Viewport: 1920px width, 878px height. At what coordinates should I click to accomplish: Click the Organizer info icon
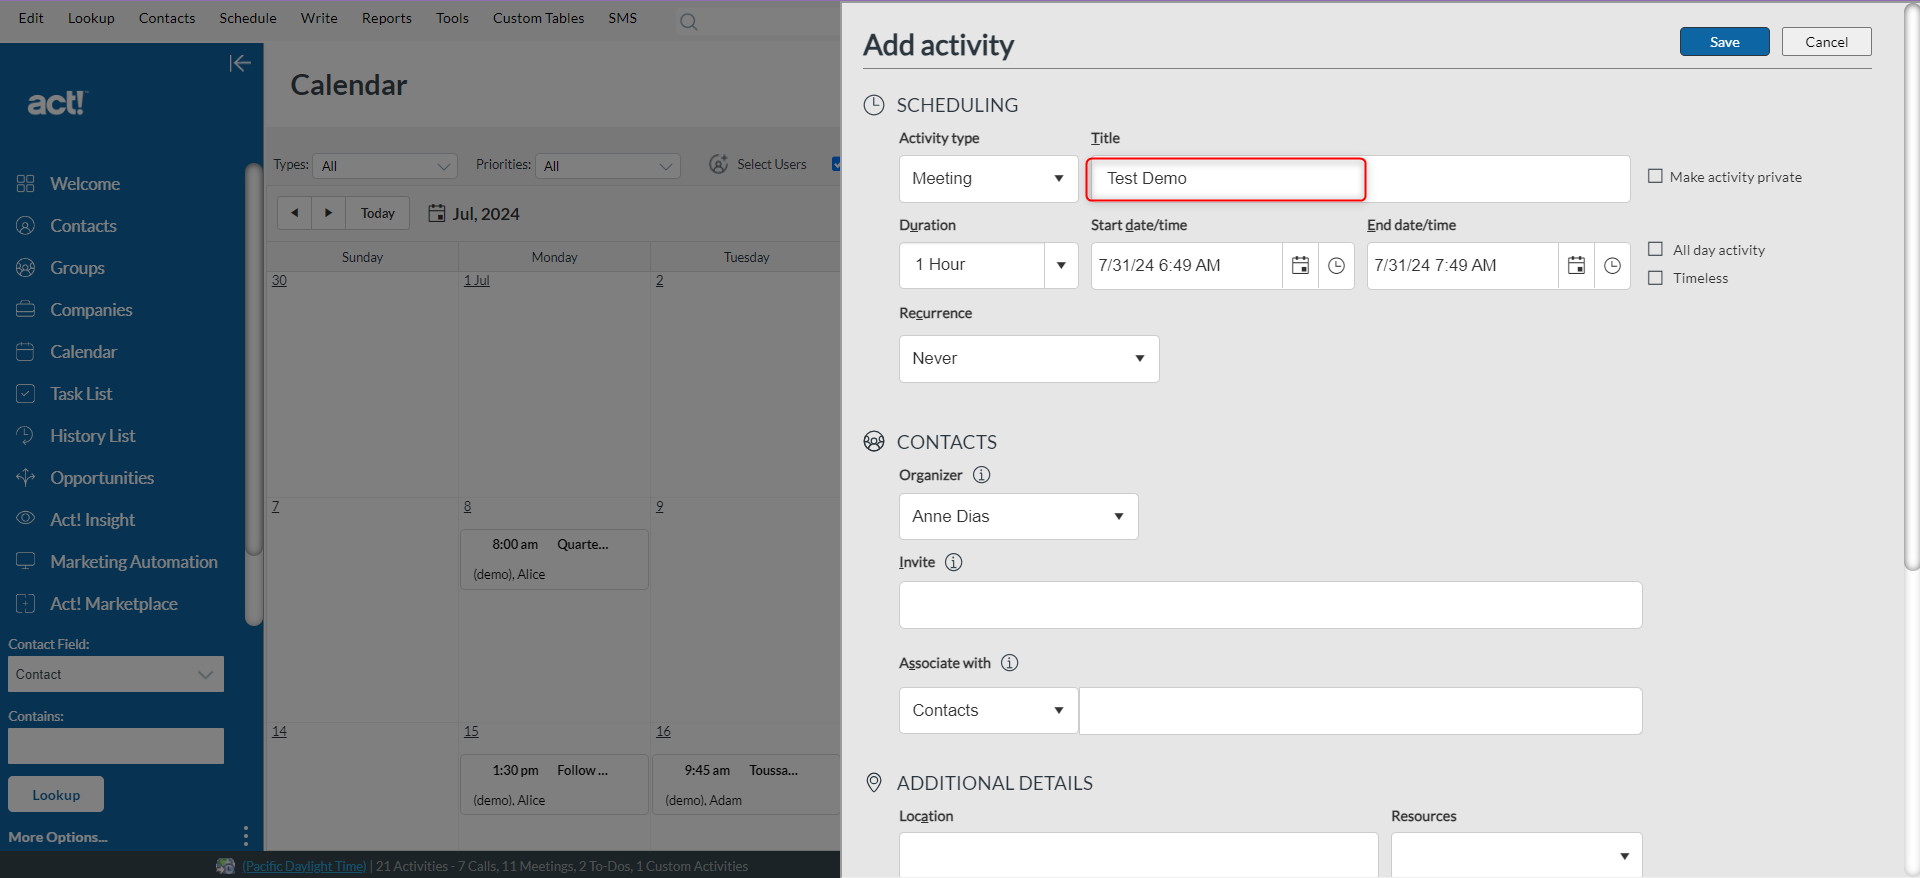click(982, 475)
